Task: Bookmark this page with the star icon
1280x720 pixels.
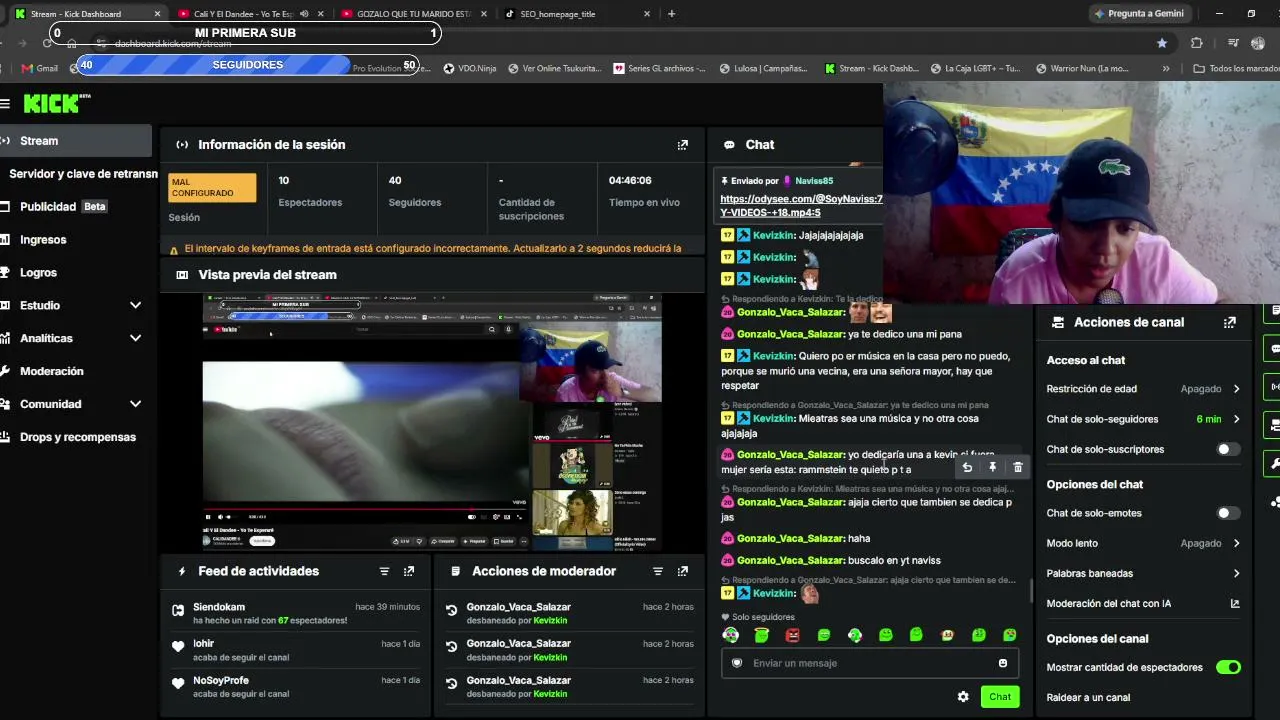Action: point(1162,43)
